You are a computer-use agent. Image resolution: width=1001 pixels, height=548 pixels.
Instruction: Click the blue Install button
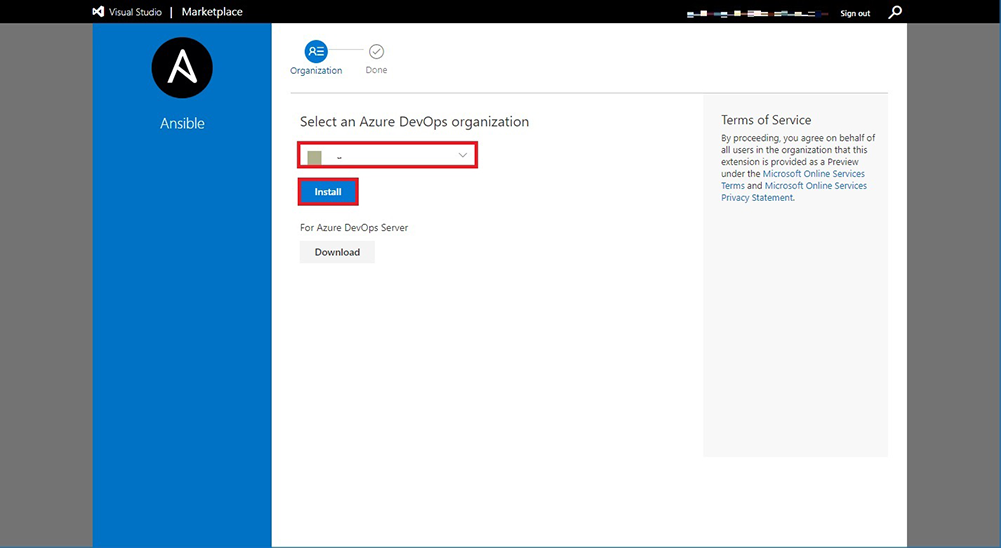click(328, 192)
